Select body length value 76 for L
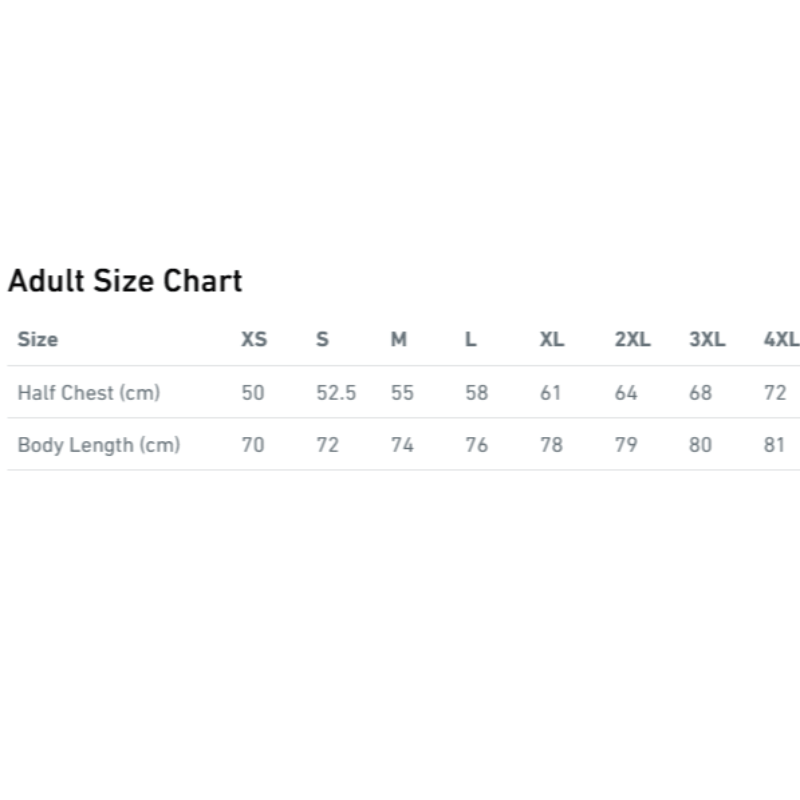The height and width of the screenshot is (800, 800). (477, 444)
